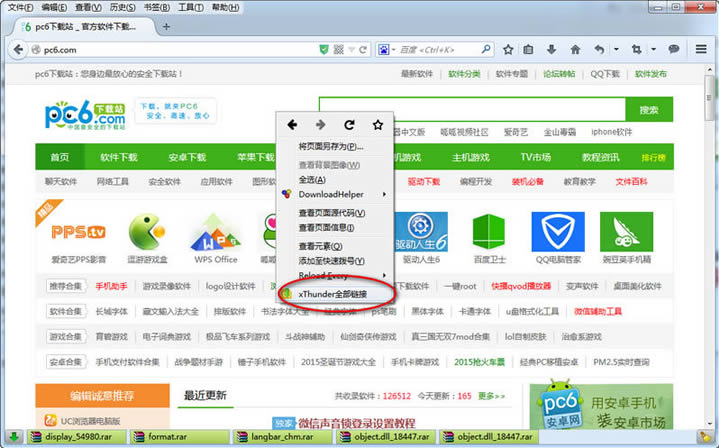Expand Reload Every submenu in context menu
719x448 pixels.
coord(335,276)
